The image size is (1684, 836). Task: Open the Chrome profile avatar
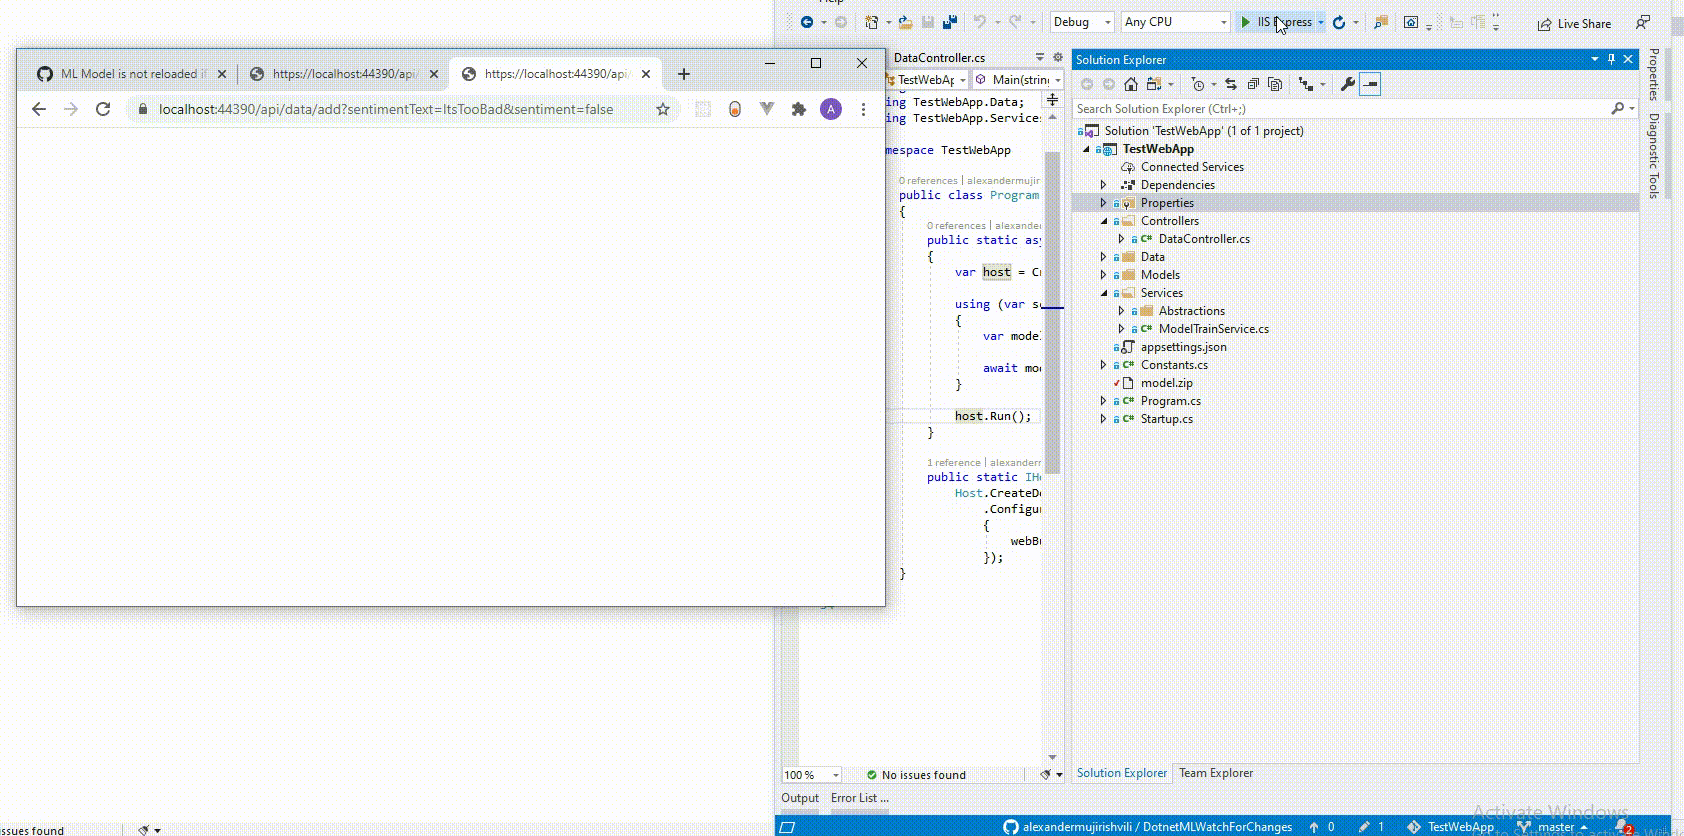click(831, 109)
